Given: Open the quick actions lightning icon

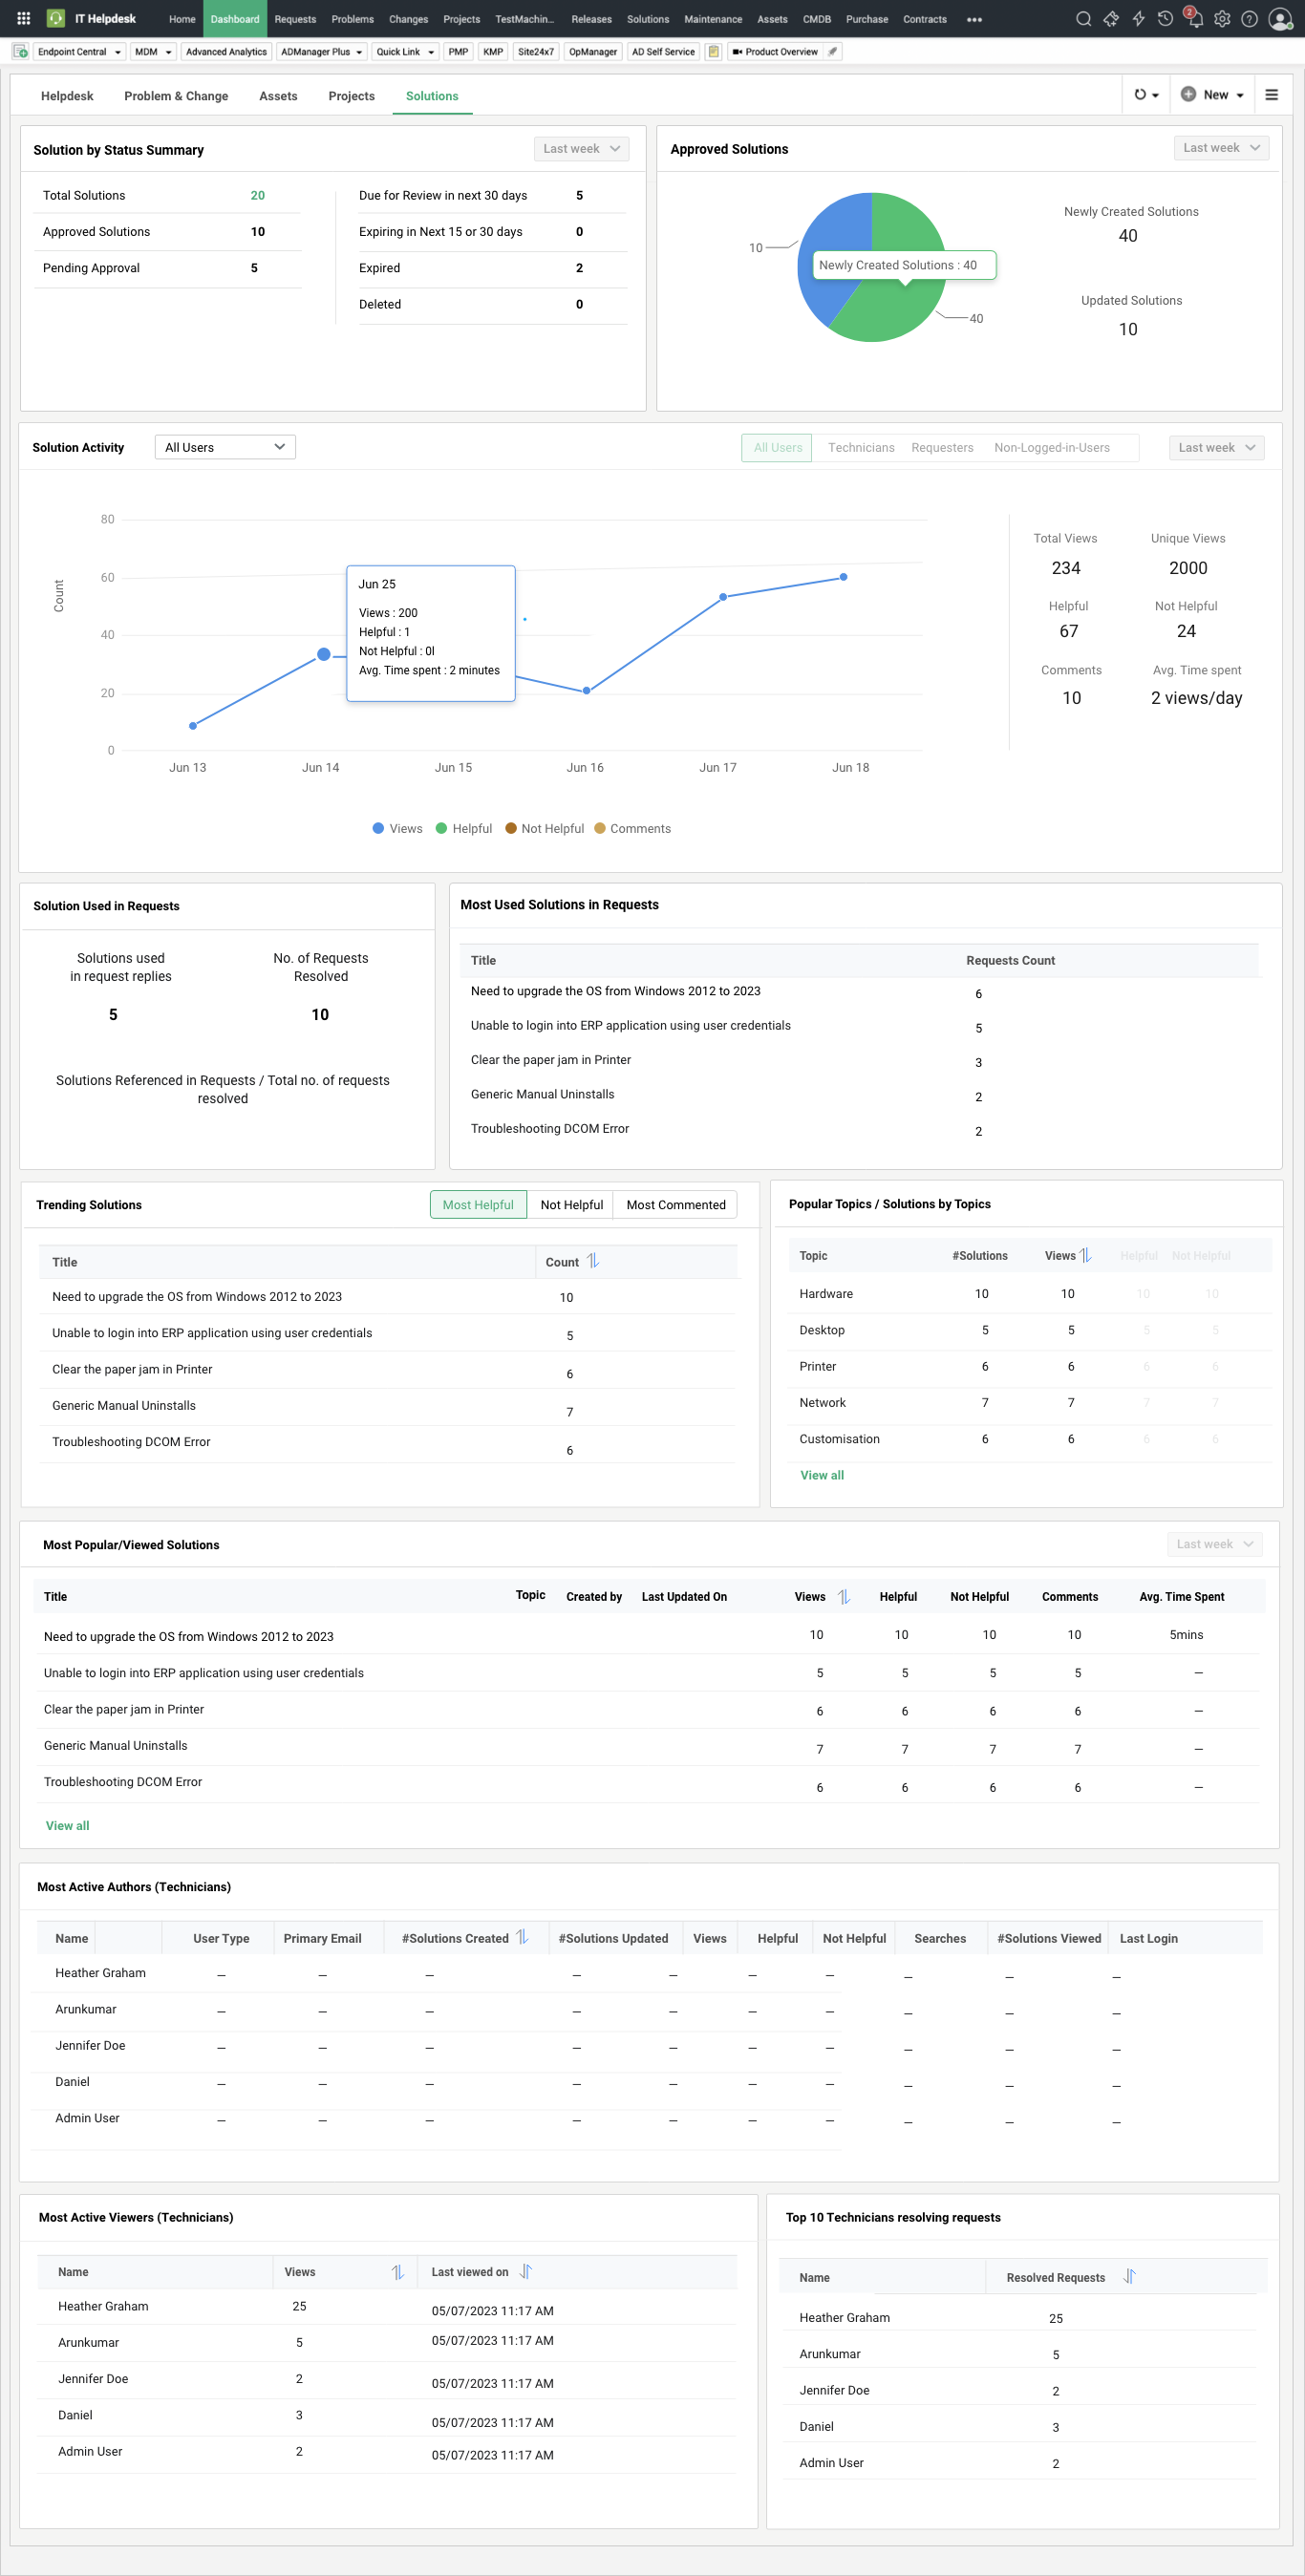Looking at the screenshot, I should pyautogui.click(x=1138, y=19).
